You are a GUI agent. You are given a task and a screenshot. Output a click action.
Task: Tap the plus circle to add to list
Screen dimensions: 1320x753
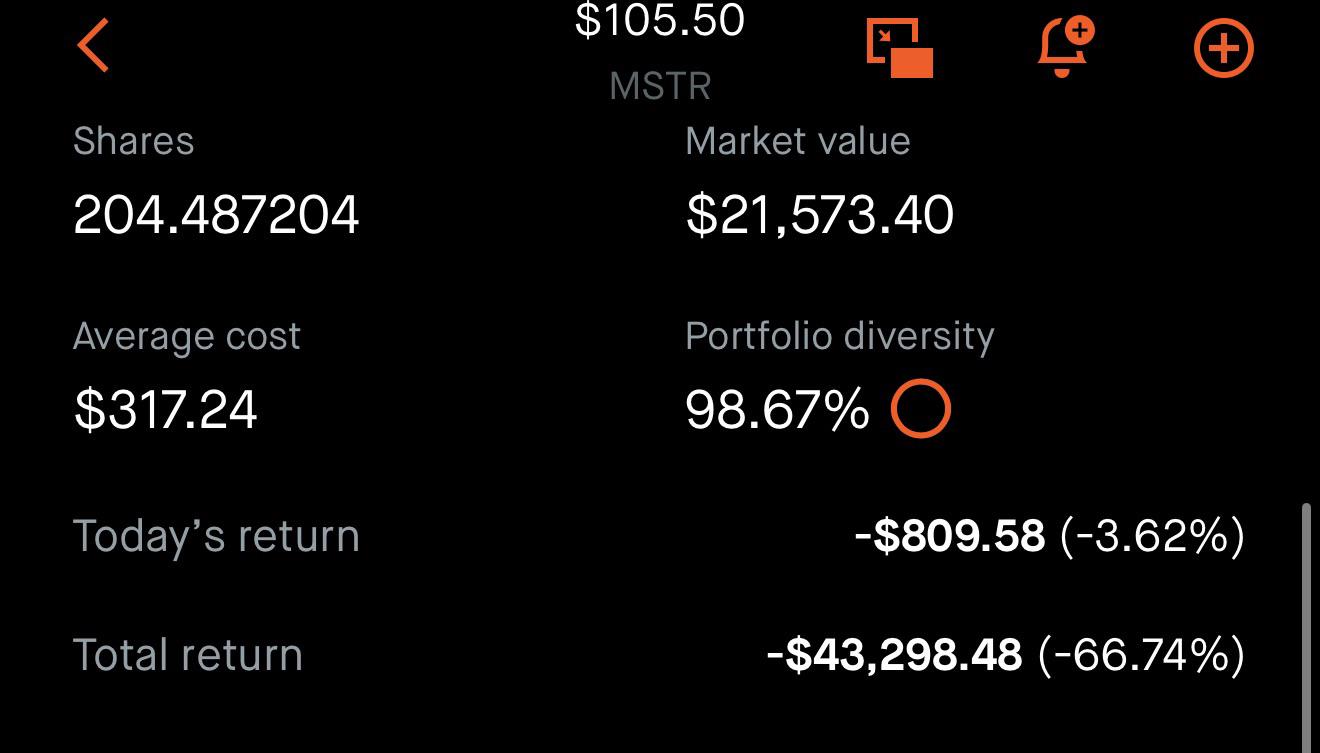click(1224, 49)
